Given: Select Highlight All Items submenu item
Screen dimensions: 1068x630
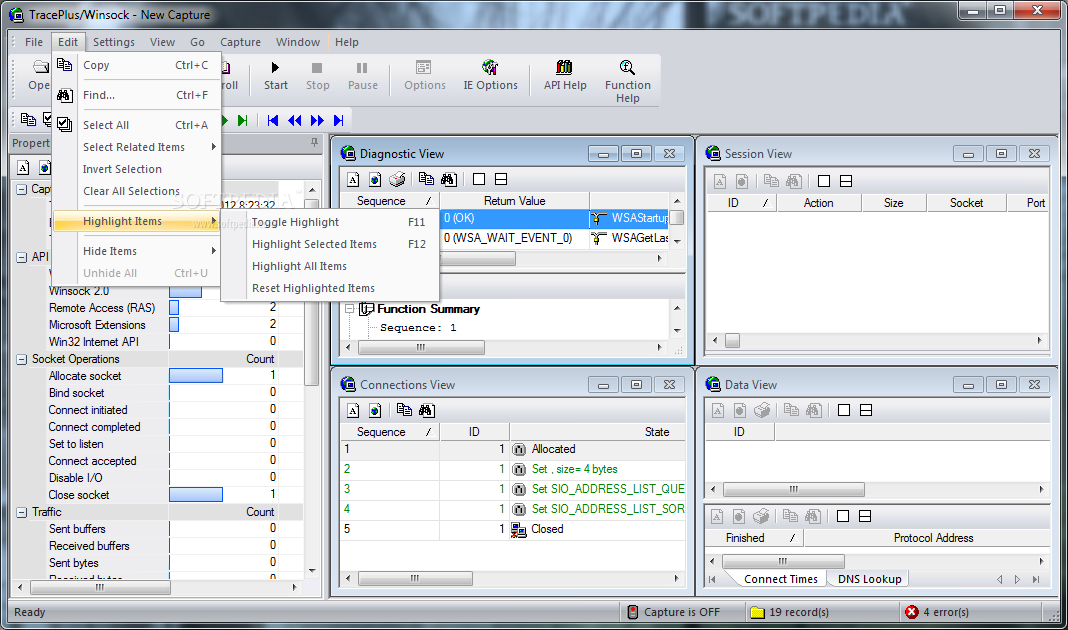Looking at the screenshot, I should click(x=330, y=266).
